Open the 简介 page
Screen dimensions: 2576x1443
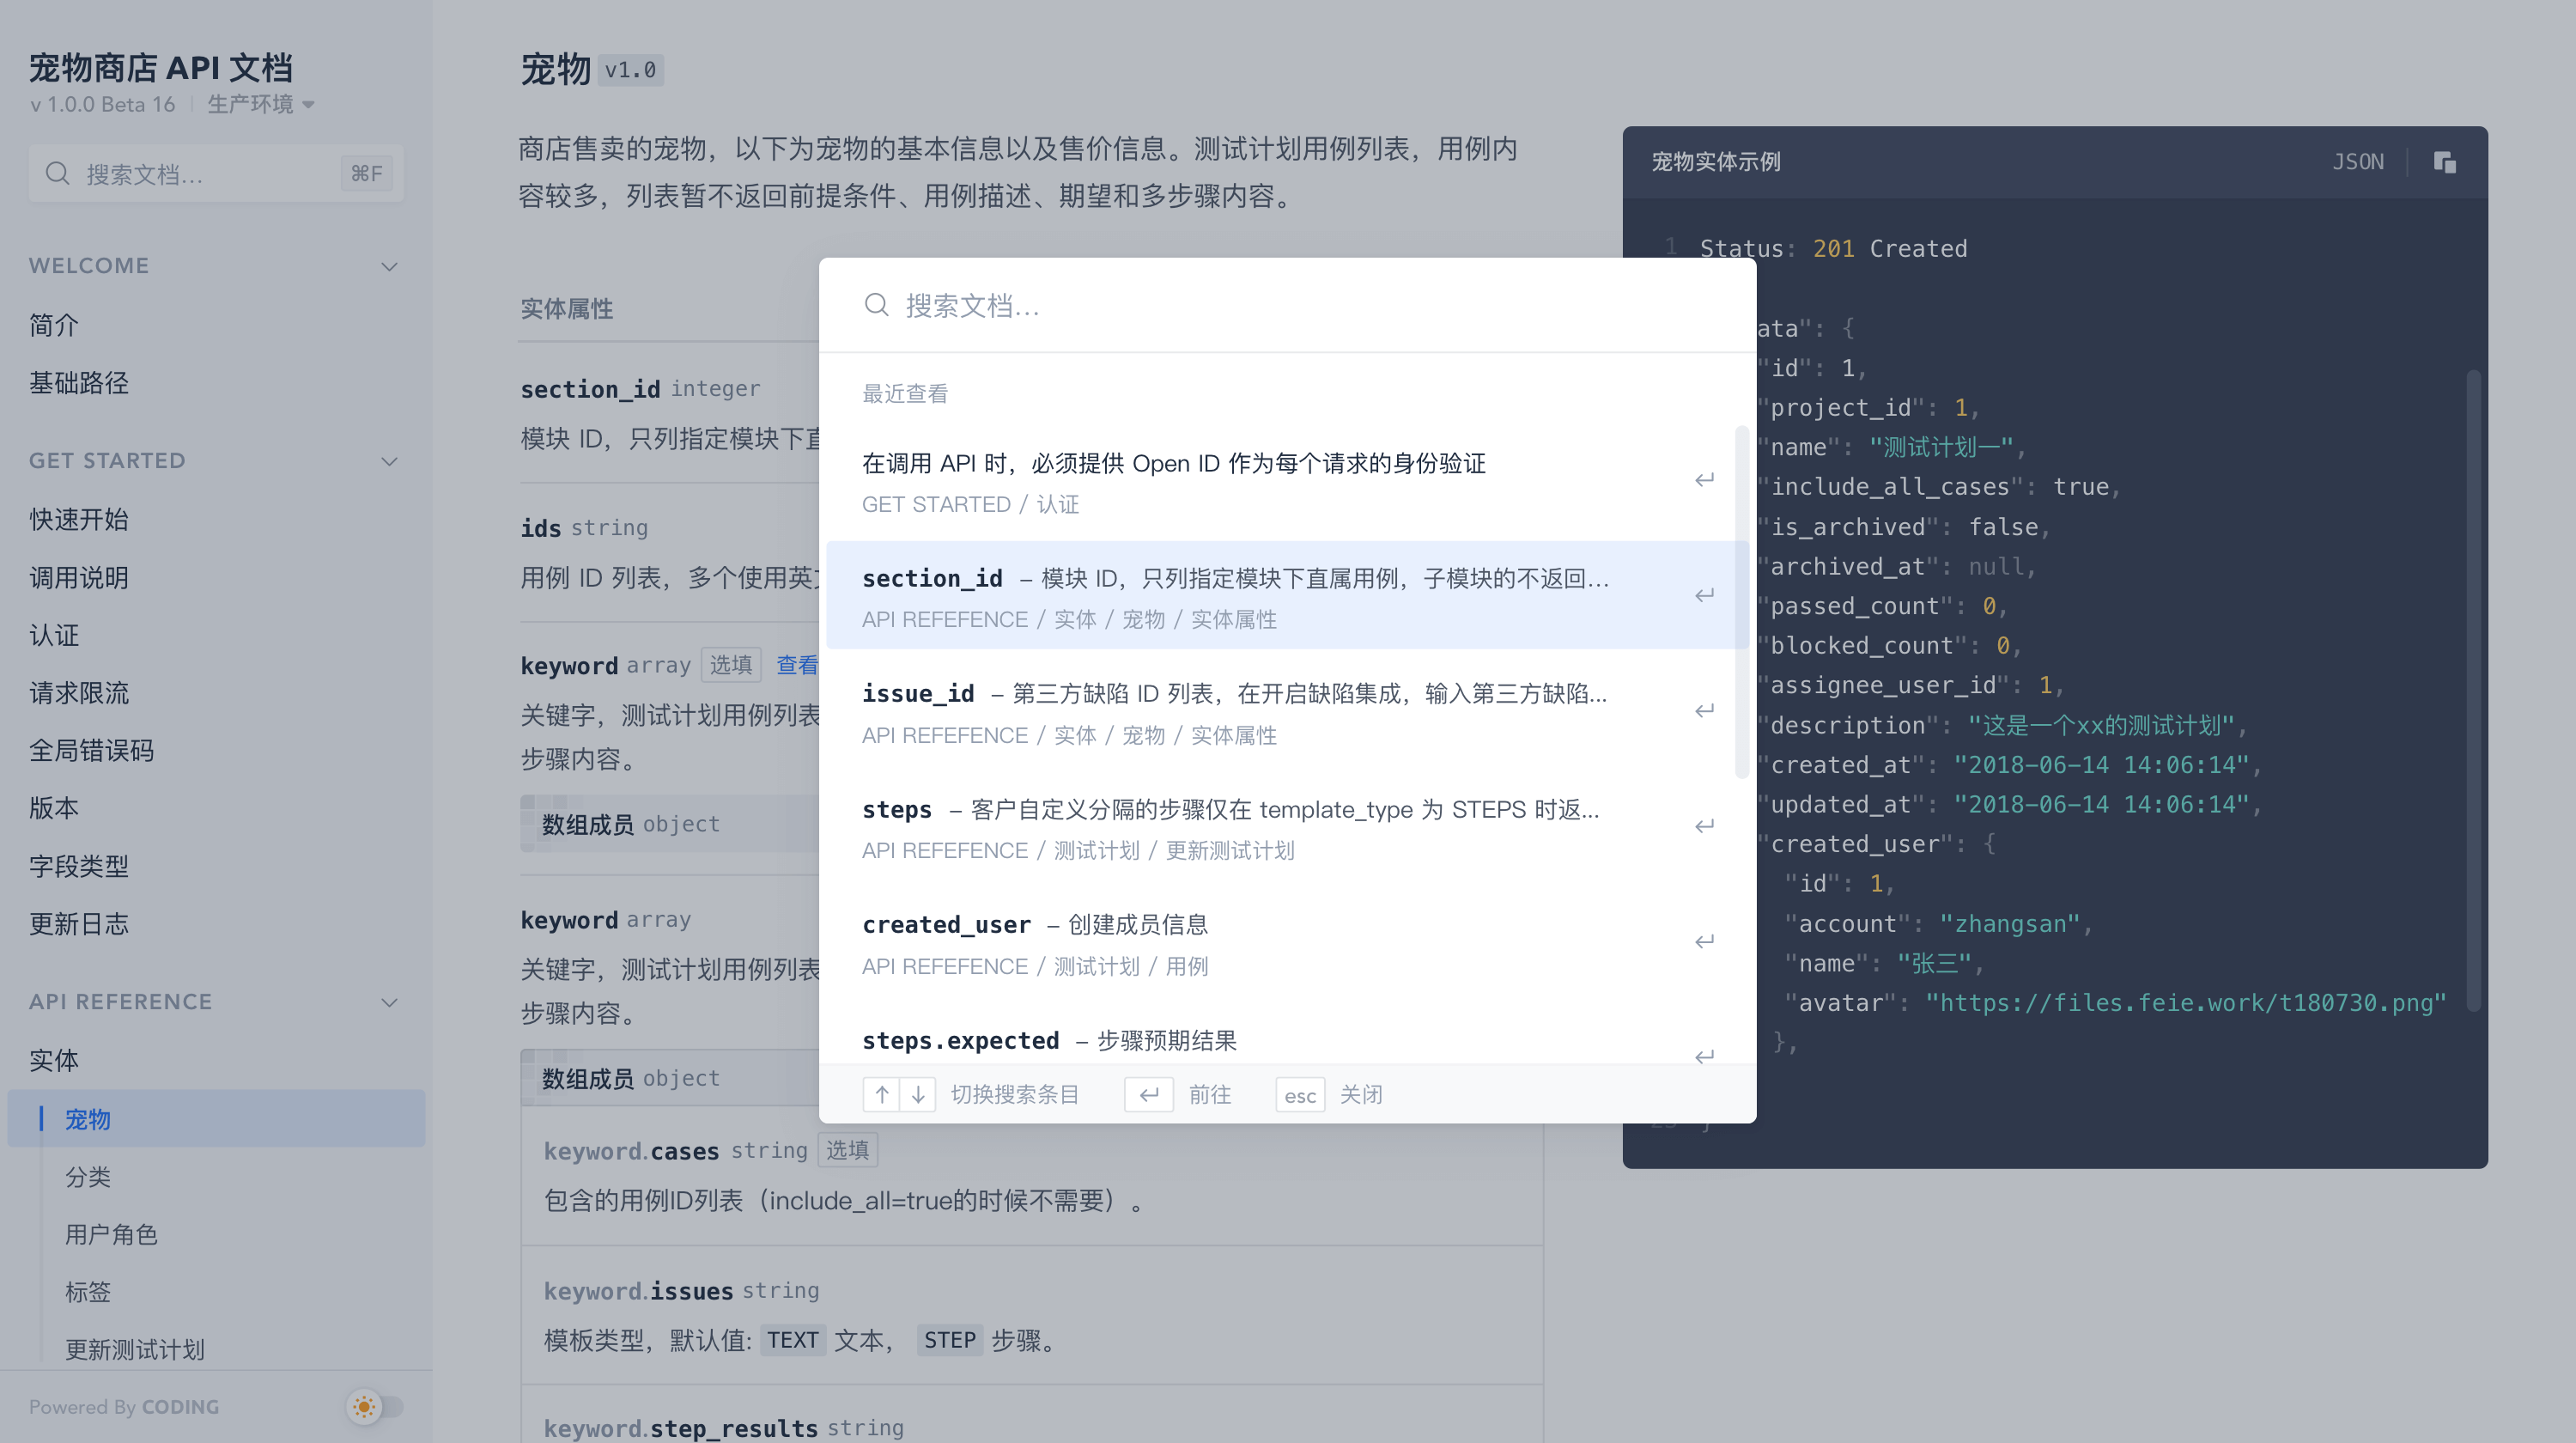click(54, 325)
